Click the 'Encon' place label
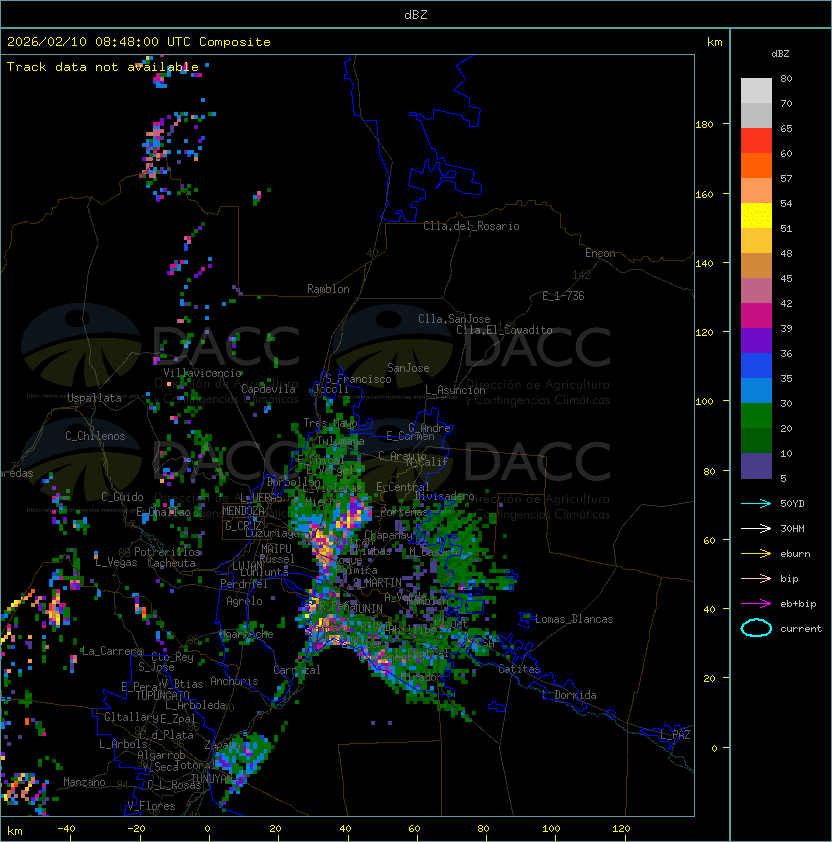 (600, 253)
